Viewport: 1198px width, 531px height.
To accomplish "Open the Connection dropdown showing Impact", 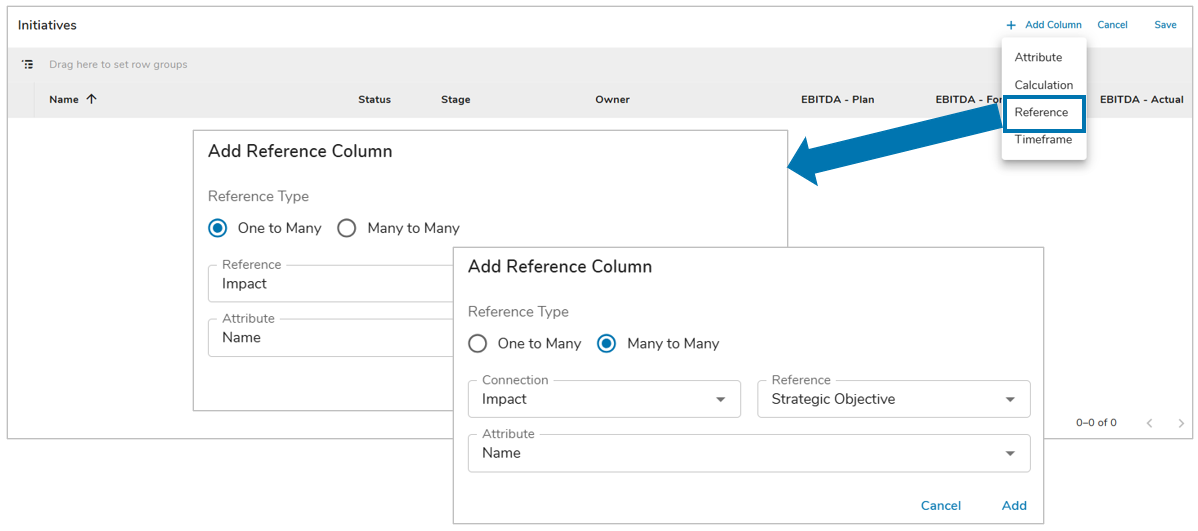I will [604, 399].
